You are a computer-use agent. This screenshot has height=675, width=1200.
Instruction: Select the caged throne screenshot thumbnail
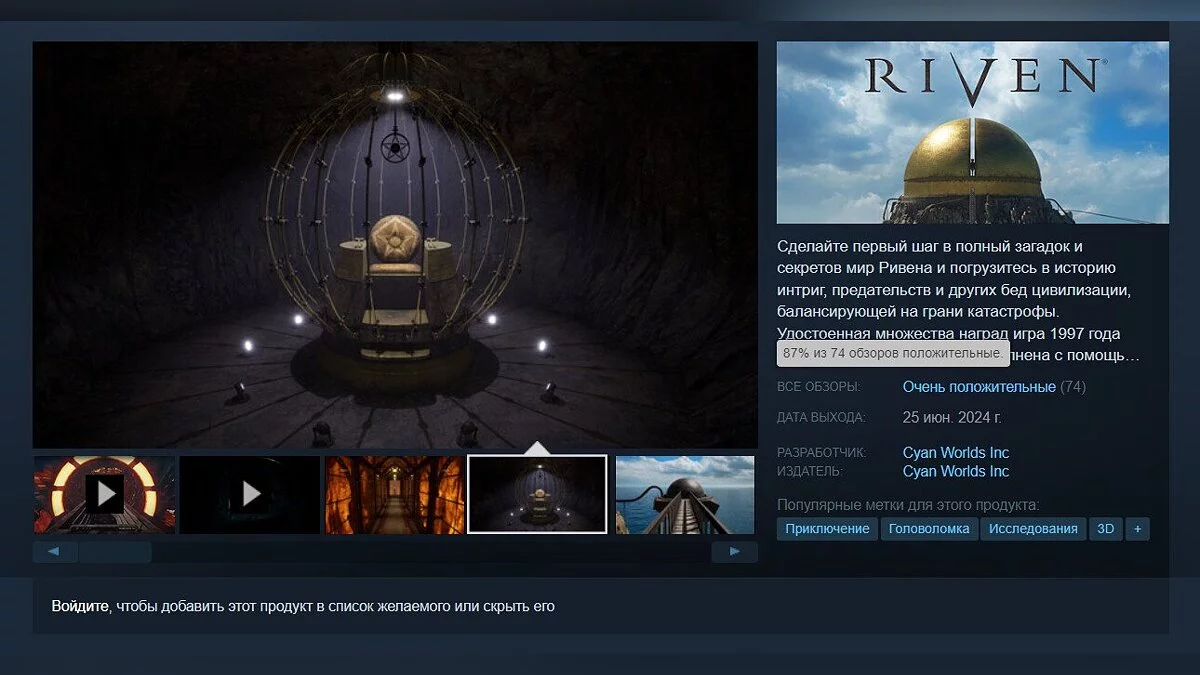click(x=537, y=494)
